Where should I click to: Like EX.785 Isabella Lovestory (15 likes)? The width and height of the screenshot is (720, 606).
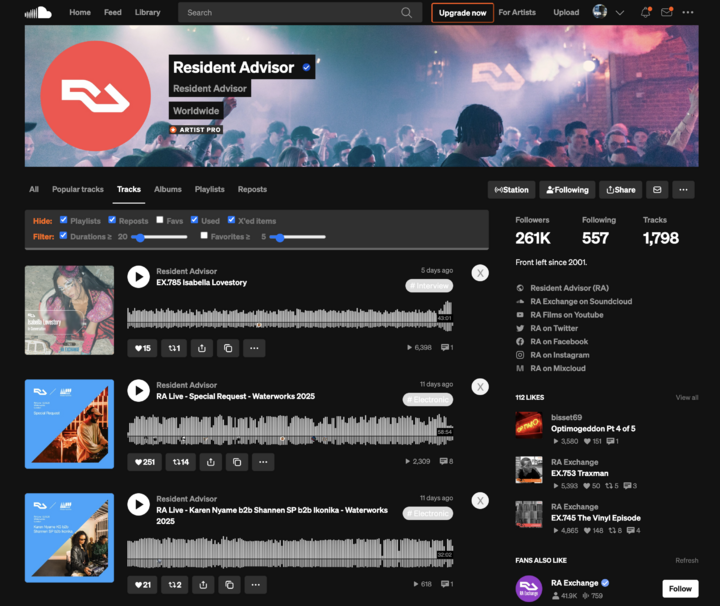142,348
